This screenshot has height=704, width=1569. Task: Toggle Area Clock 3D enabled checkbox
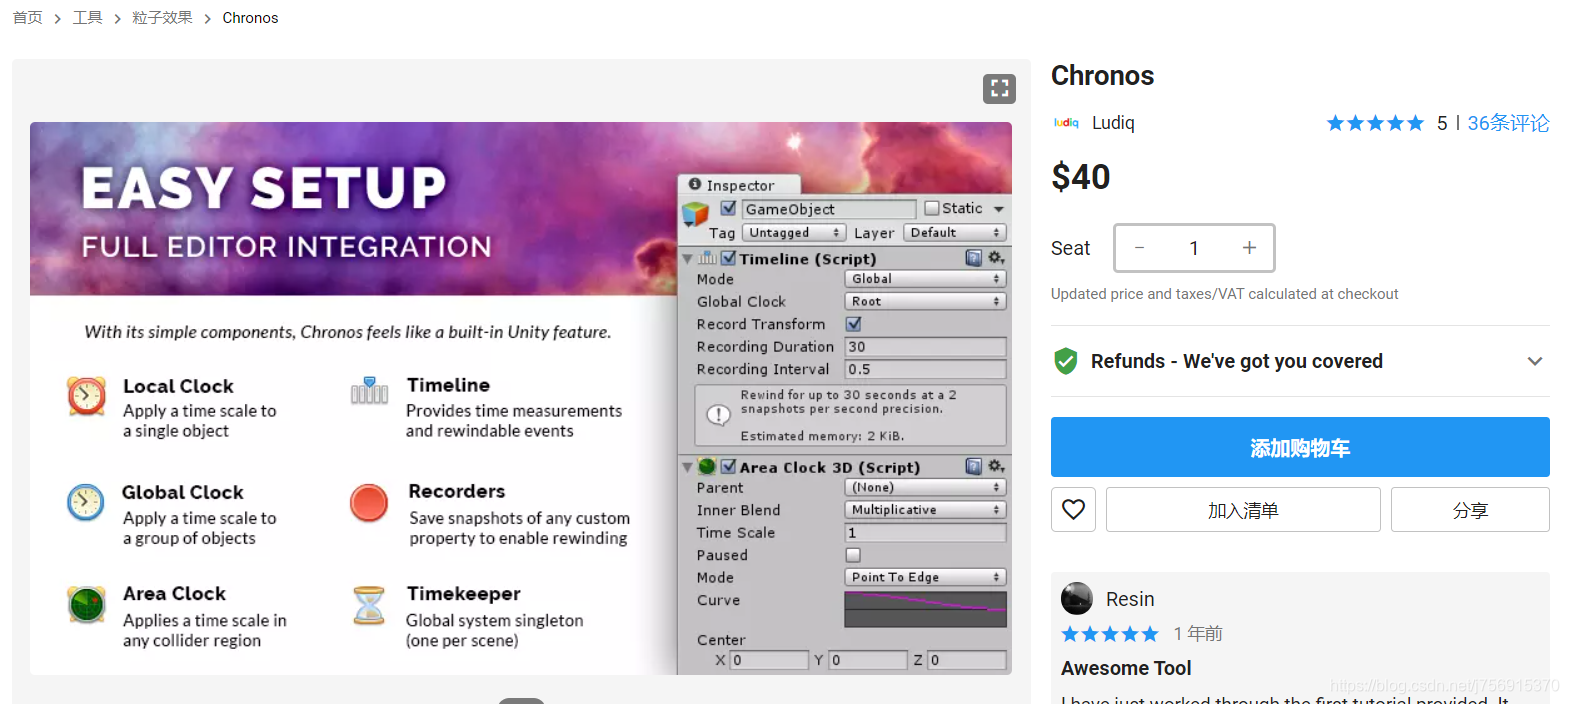point(729,466)
